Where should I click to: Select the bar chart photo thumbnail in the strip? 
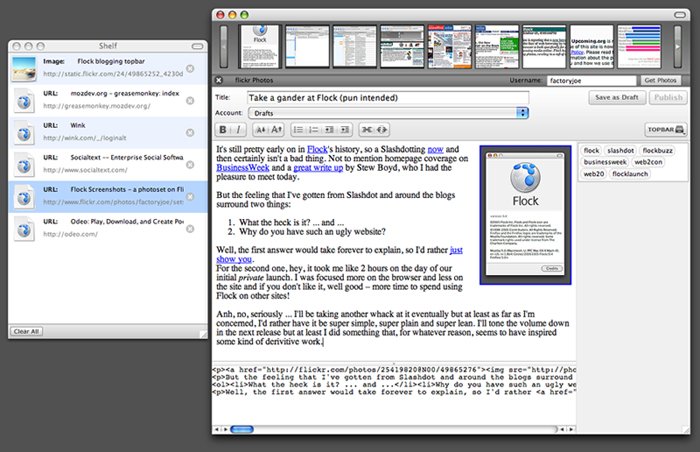point(639,46)
